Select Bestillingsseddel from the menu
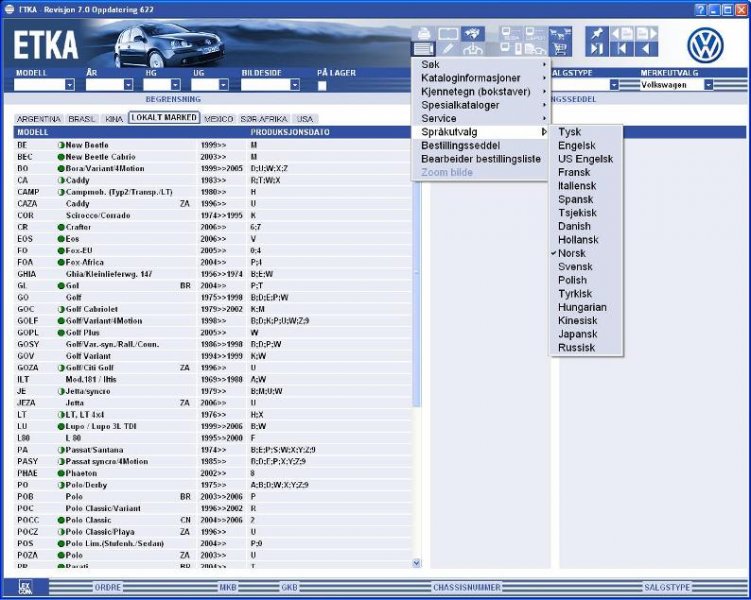The height and width of the screenshot is (600, 751). tap(466, 145)
